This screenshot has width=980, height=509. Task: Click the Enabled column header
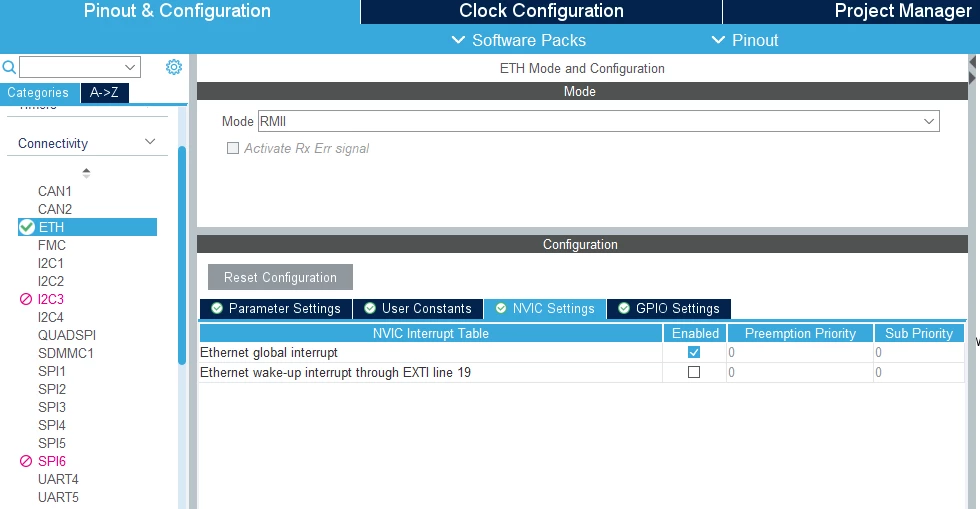(695, 333)
